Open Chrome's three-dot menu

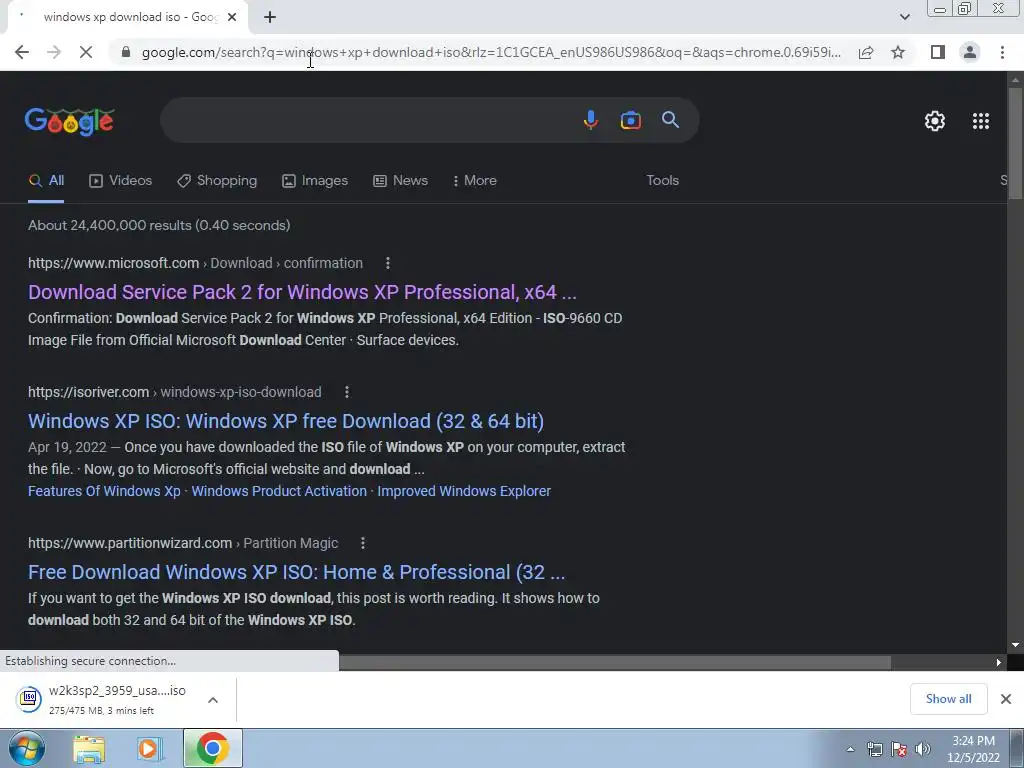1002,52
